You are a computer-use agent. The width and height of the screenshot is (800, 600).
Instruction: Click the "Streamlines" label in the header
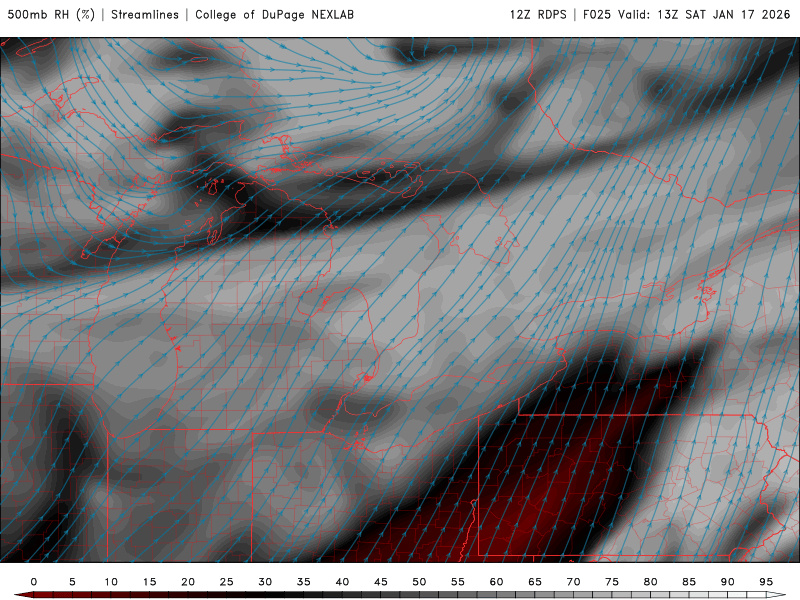[145, 14]
